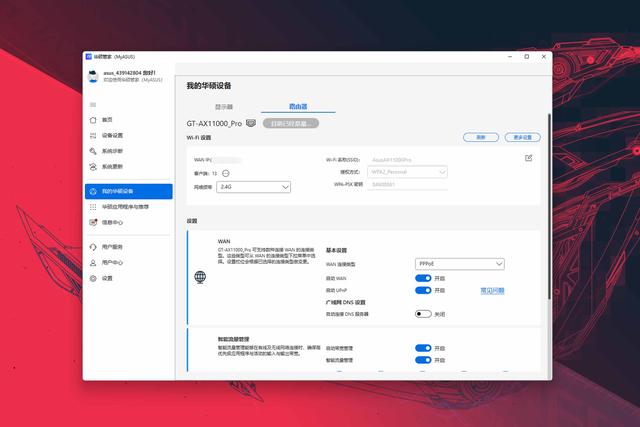Viewport: 640px width, 427px height.
Task: Click the gray status button beside router name
Action: tap(291, 123)
